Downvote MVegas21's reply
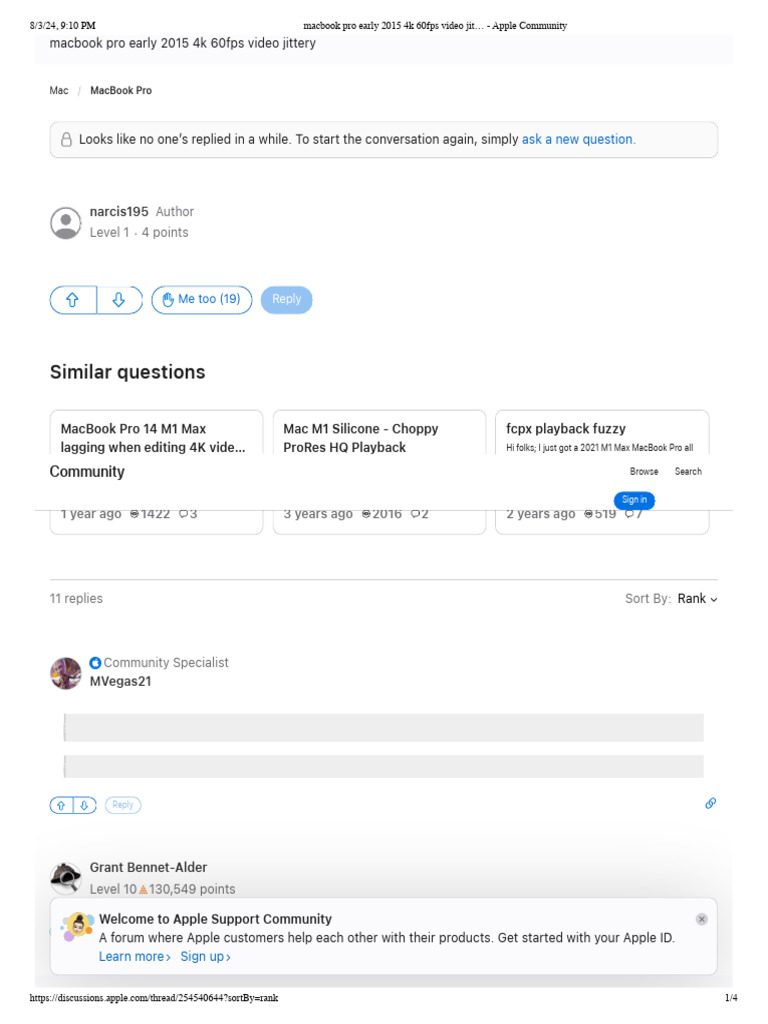 click(x=85, y=805)
